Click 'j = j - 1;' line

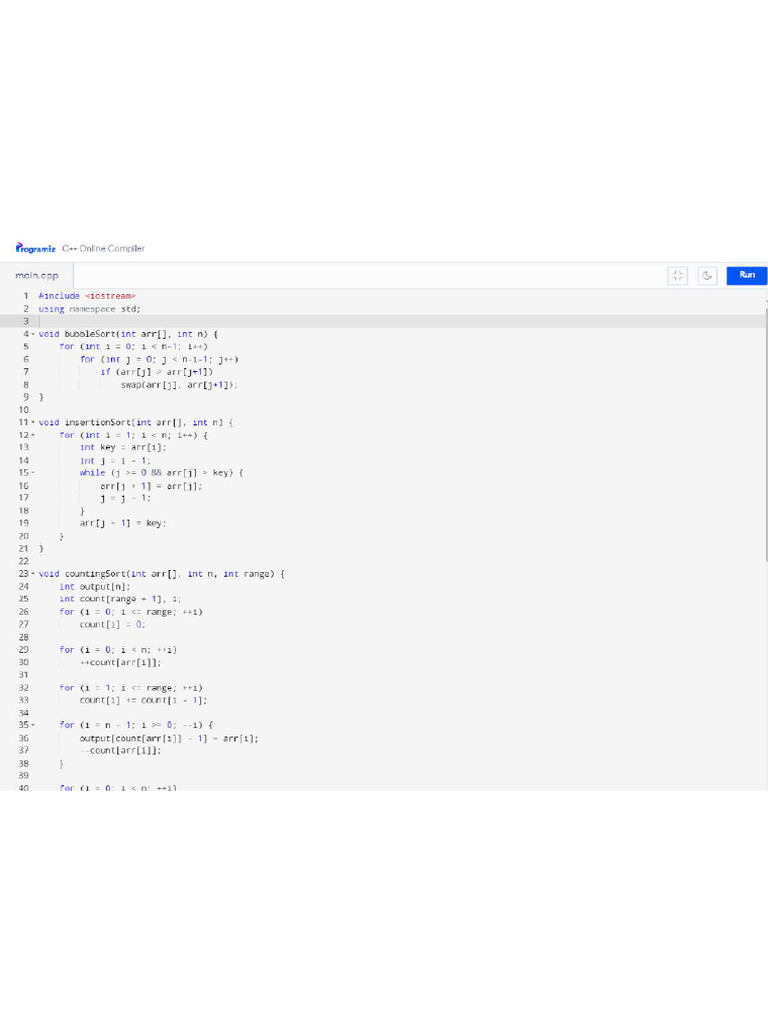click(x=125, y=498)
